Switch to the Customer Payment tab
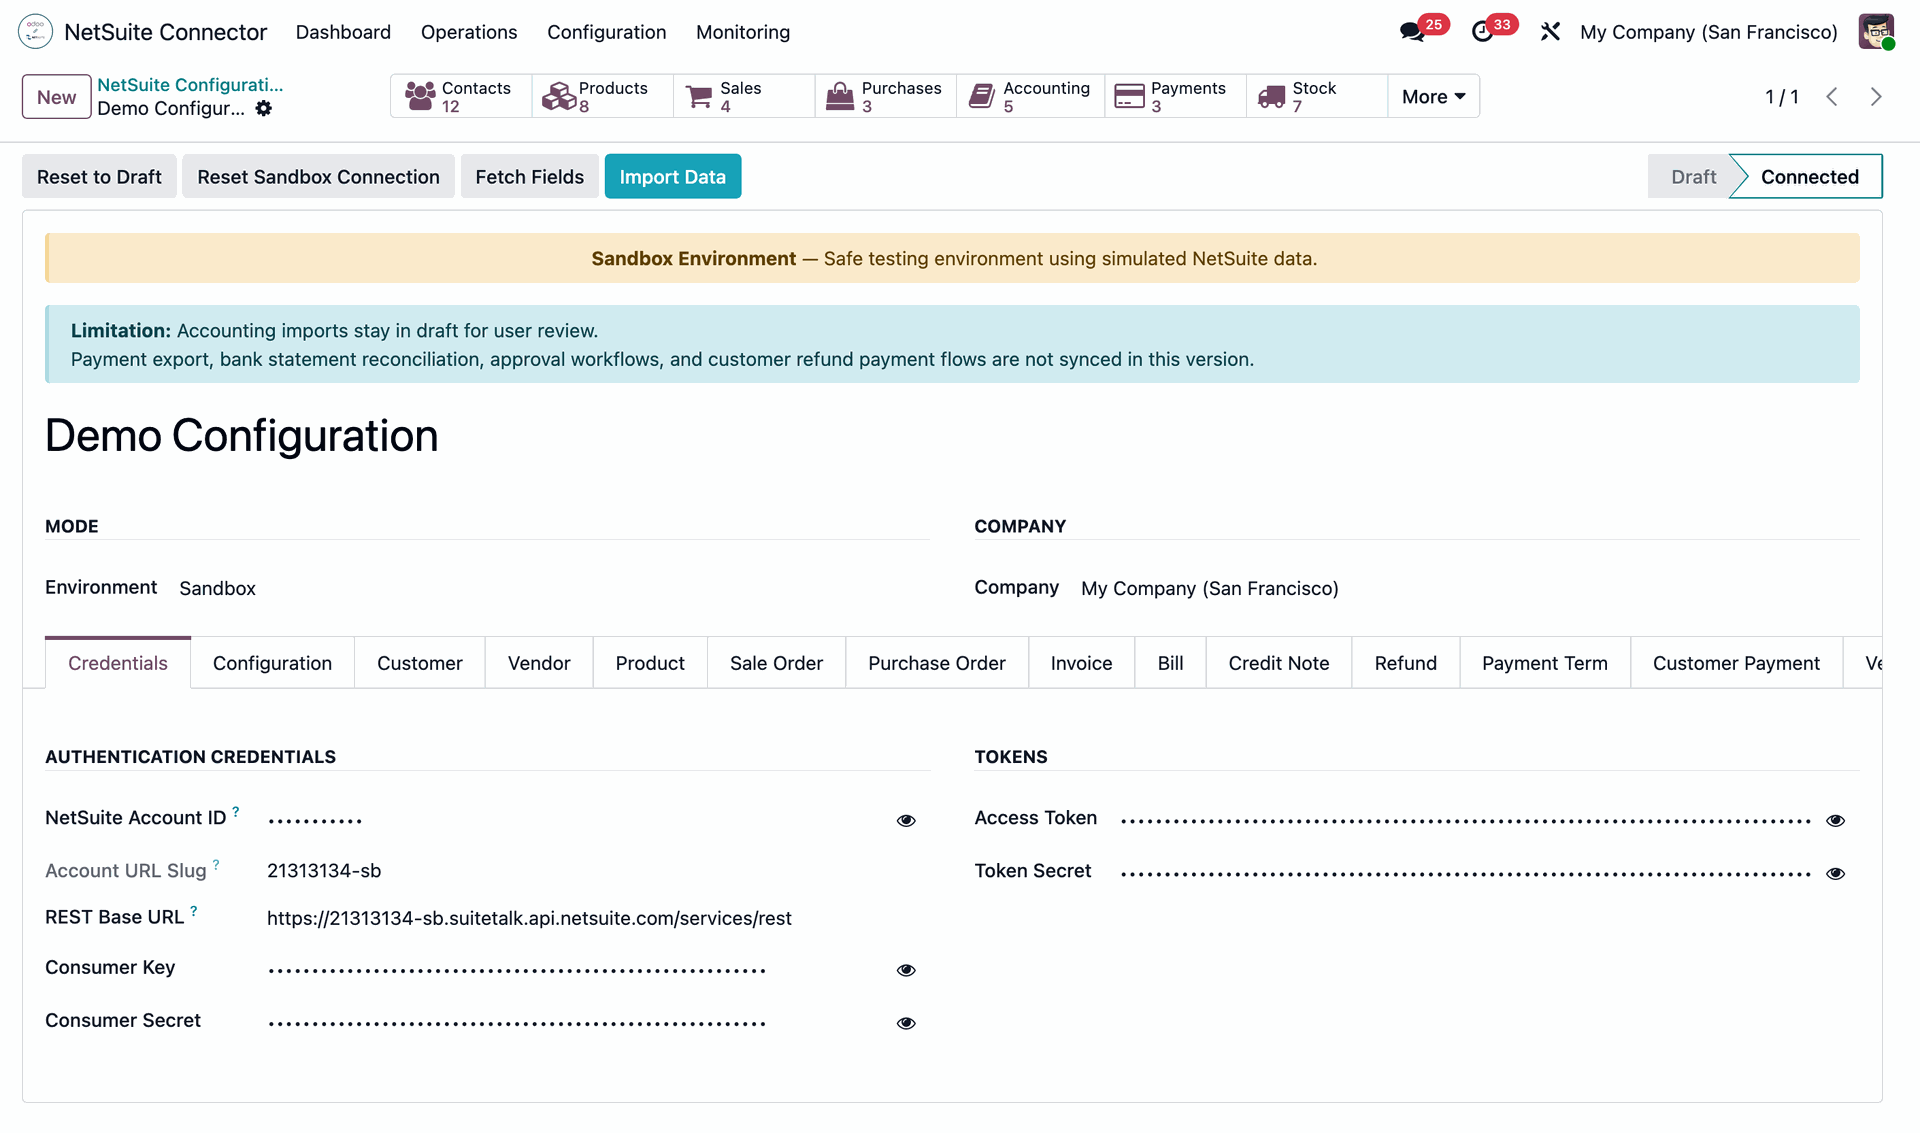Image resolution: width=1920 pixels, height=1133 pixels. (x=1736, y=663)
